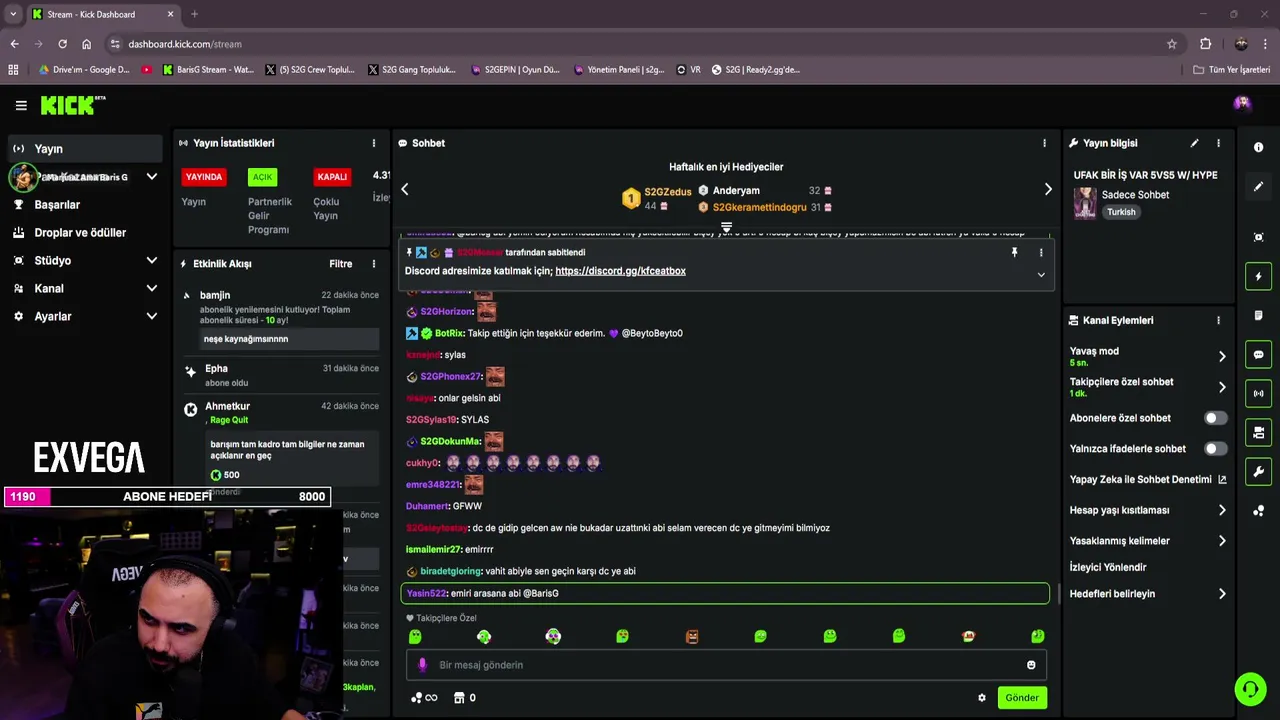
Task: Toggle the lightning bolt icon in right rail
Action: pyautogui.click(x=1258, y=276)
